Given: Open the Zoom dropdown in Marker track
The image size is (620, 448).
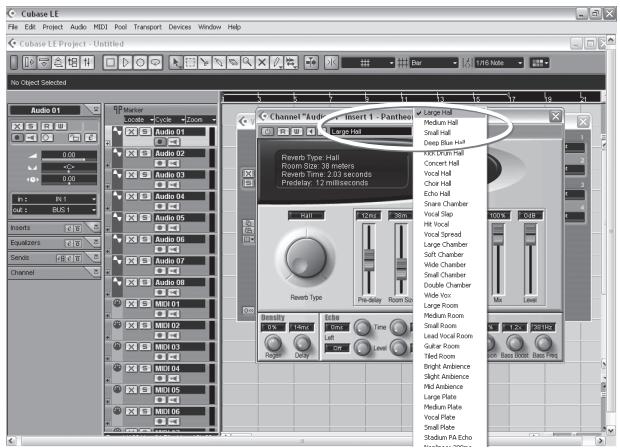Looking at the screenshot, I should click(201, 119).
